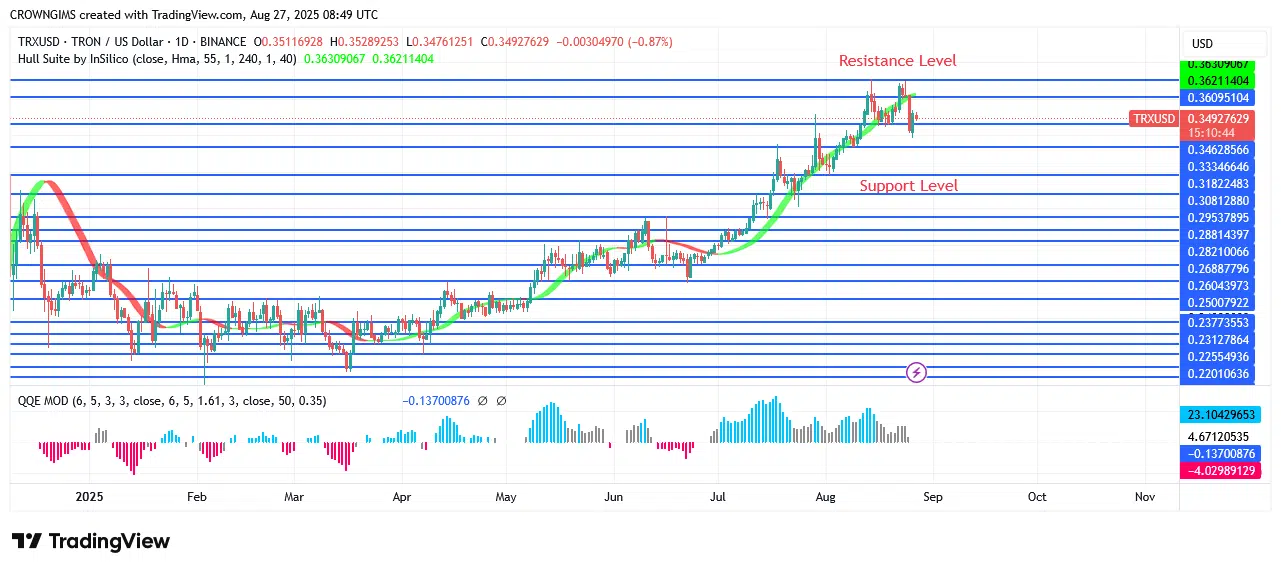Click the Apr label on the time axis
The image size is (1281, 571).
(402, 496)
